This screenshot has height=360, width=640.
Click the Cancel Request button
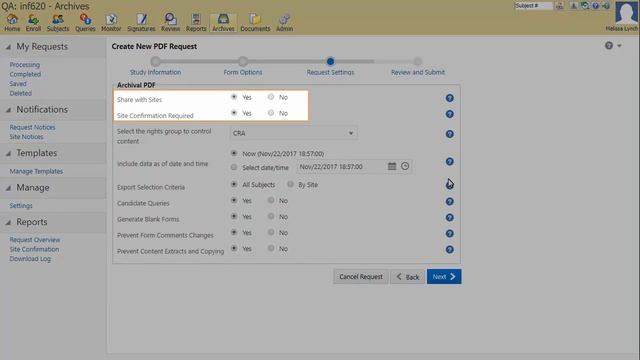361,277
